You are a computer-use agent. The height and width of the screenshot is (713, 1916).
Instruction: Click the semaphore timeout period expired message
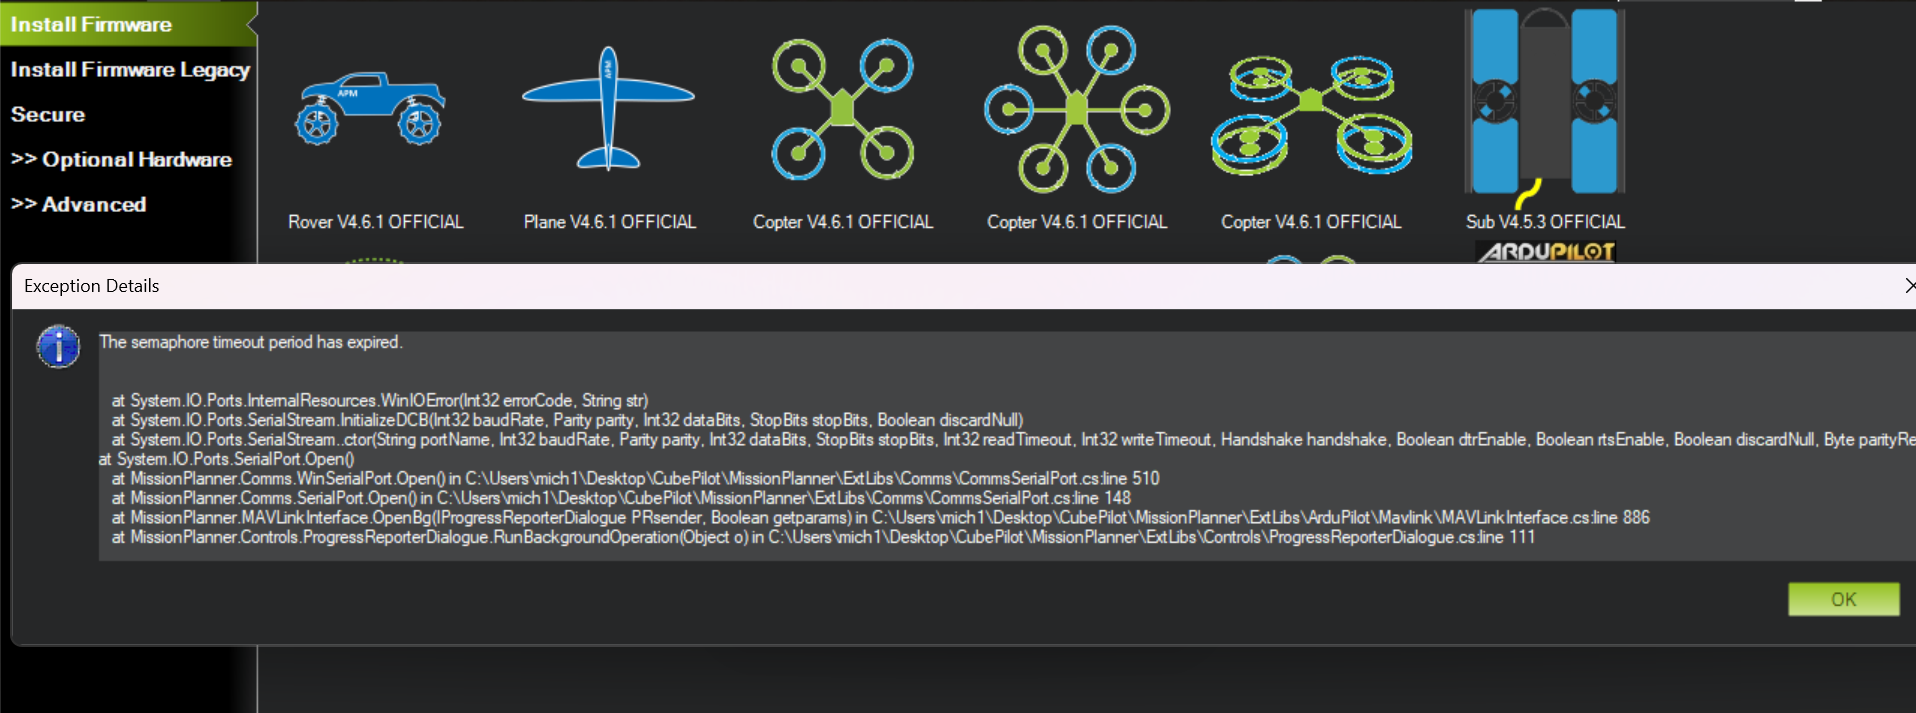click(x=251, y=342)
